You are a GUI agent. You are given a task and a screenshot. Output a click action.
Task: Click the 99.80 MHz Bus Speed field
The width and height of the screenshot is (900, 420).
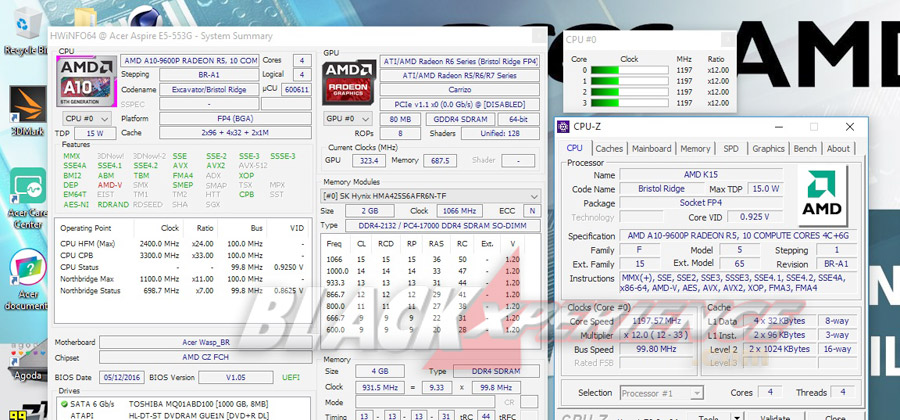pyautogui.click(x=656, y=349)
